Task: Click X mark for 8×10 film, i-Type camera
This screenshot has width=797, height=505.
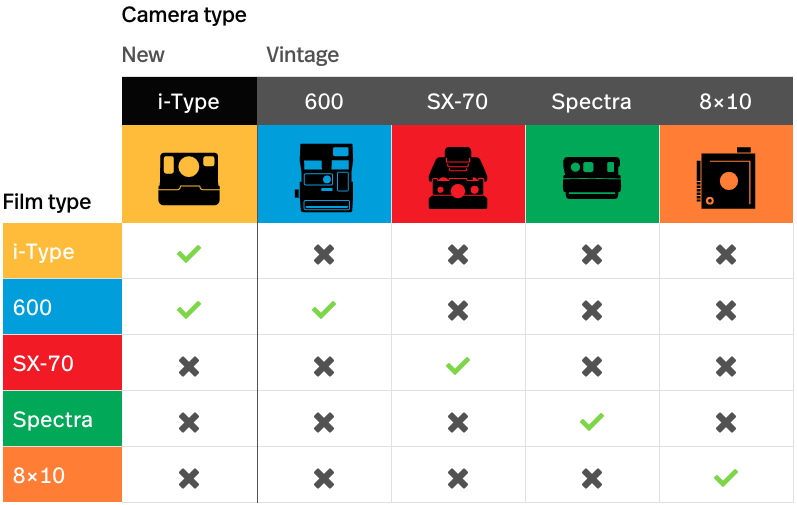Action: (x=189, y=478)
